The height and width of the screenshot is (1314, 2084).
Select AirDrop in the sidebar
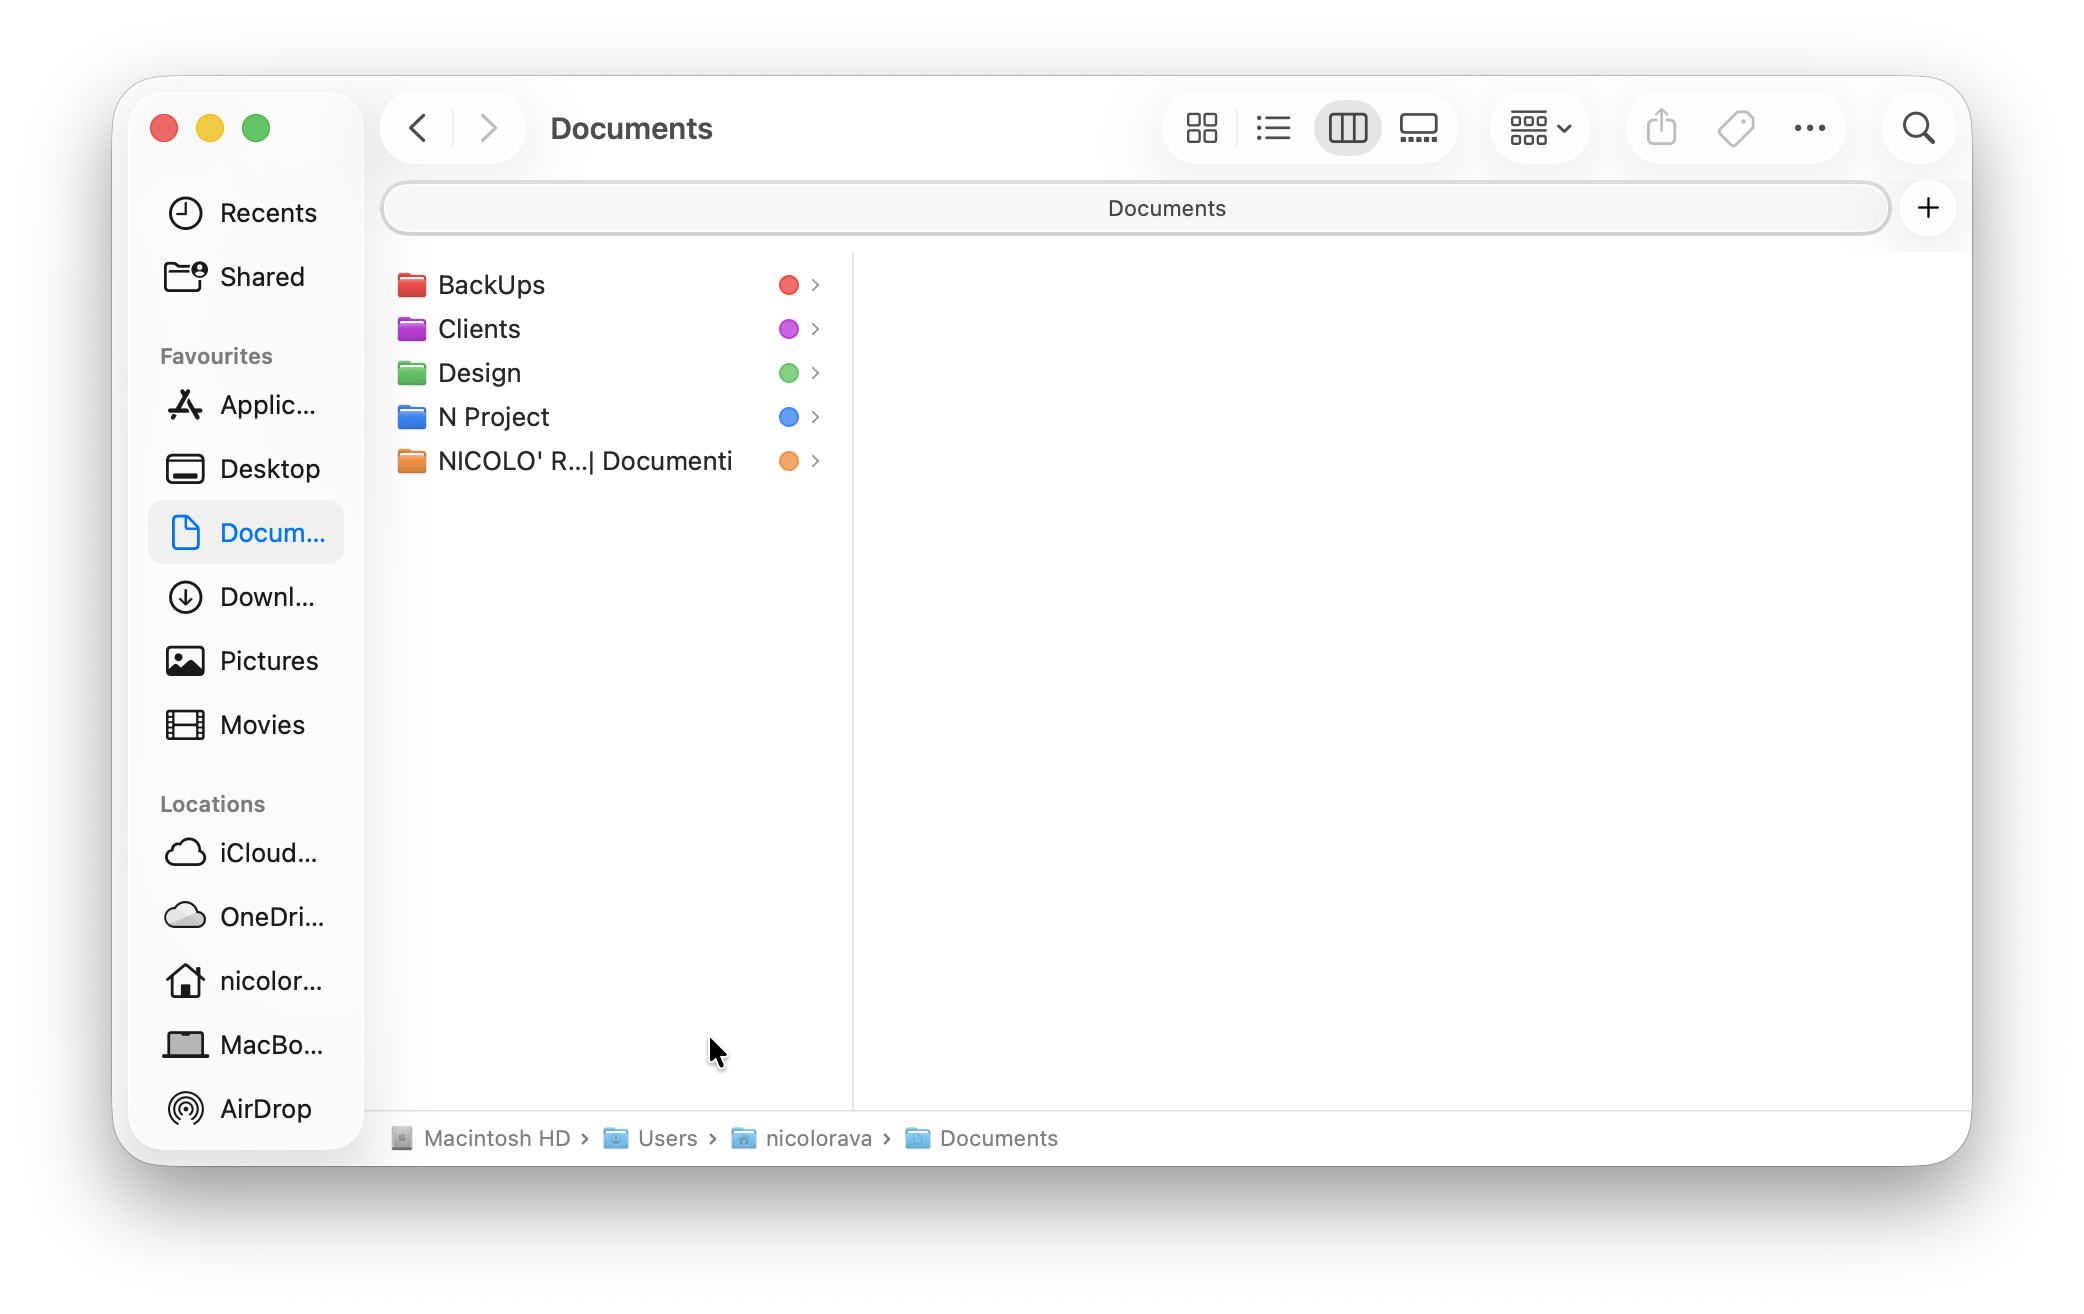click(265, 1108)
